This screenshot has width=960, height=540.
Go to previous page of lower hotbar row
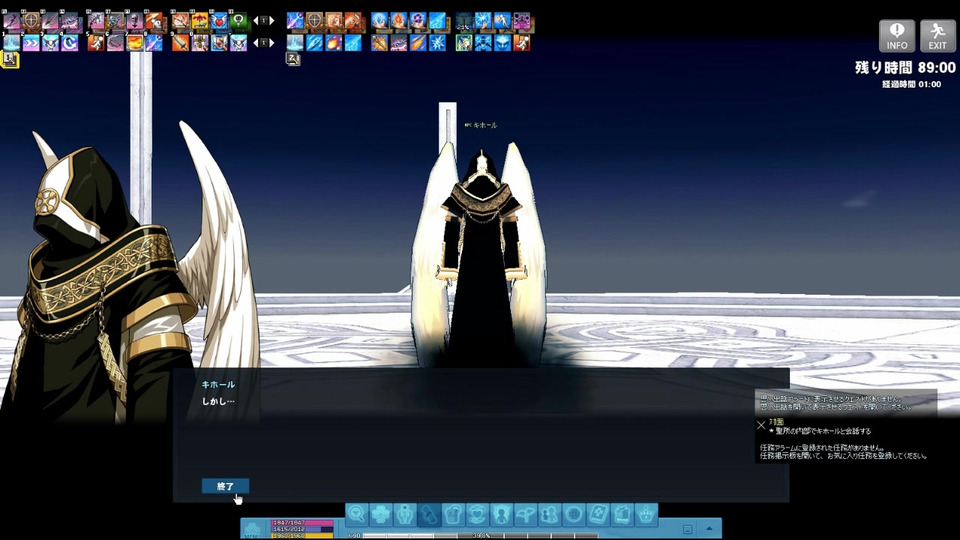pyautogui.click(x=255, y=42)
